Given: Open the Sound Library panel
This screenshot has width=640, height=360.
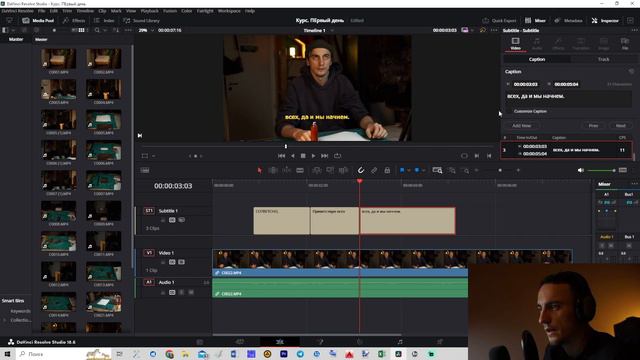Looking at the screenshot, I should click(141, 20).
